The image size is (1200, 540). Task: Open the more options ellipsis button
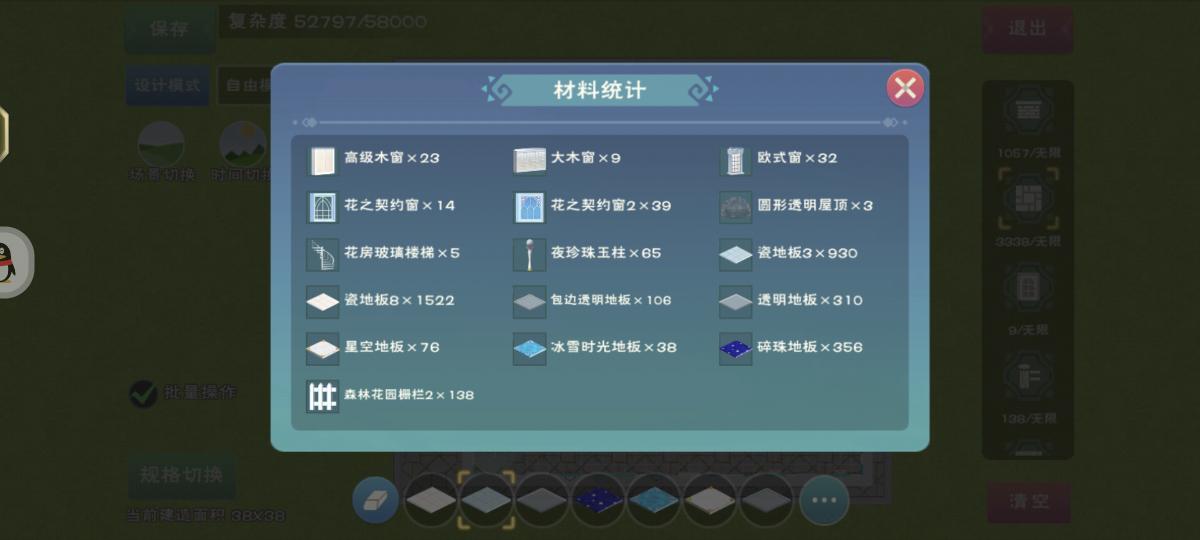[x=824, y=501]
